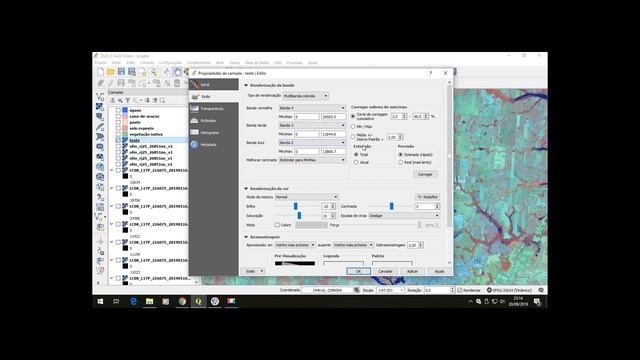Open File Explorer from taskbar

[149, 301]
